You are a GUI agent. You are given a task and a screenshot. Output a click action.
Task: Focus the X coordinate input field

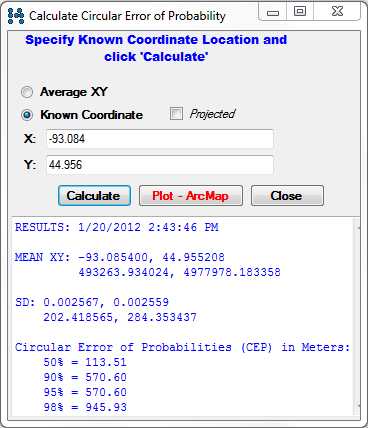(160, 139)
